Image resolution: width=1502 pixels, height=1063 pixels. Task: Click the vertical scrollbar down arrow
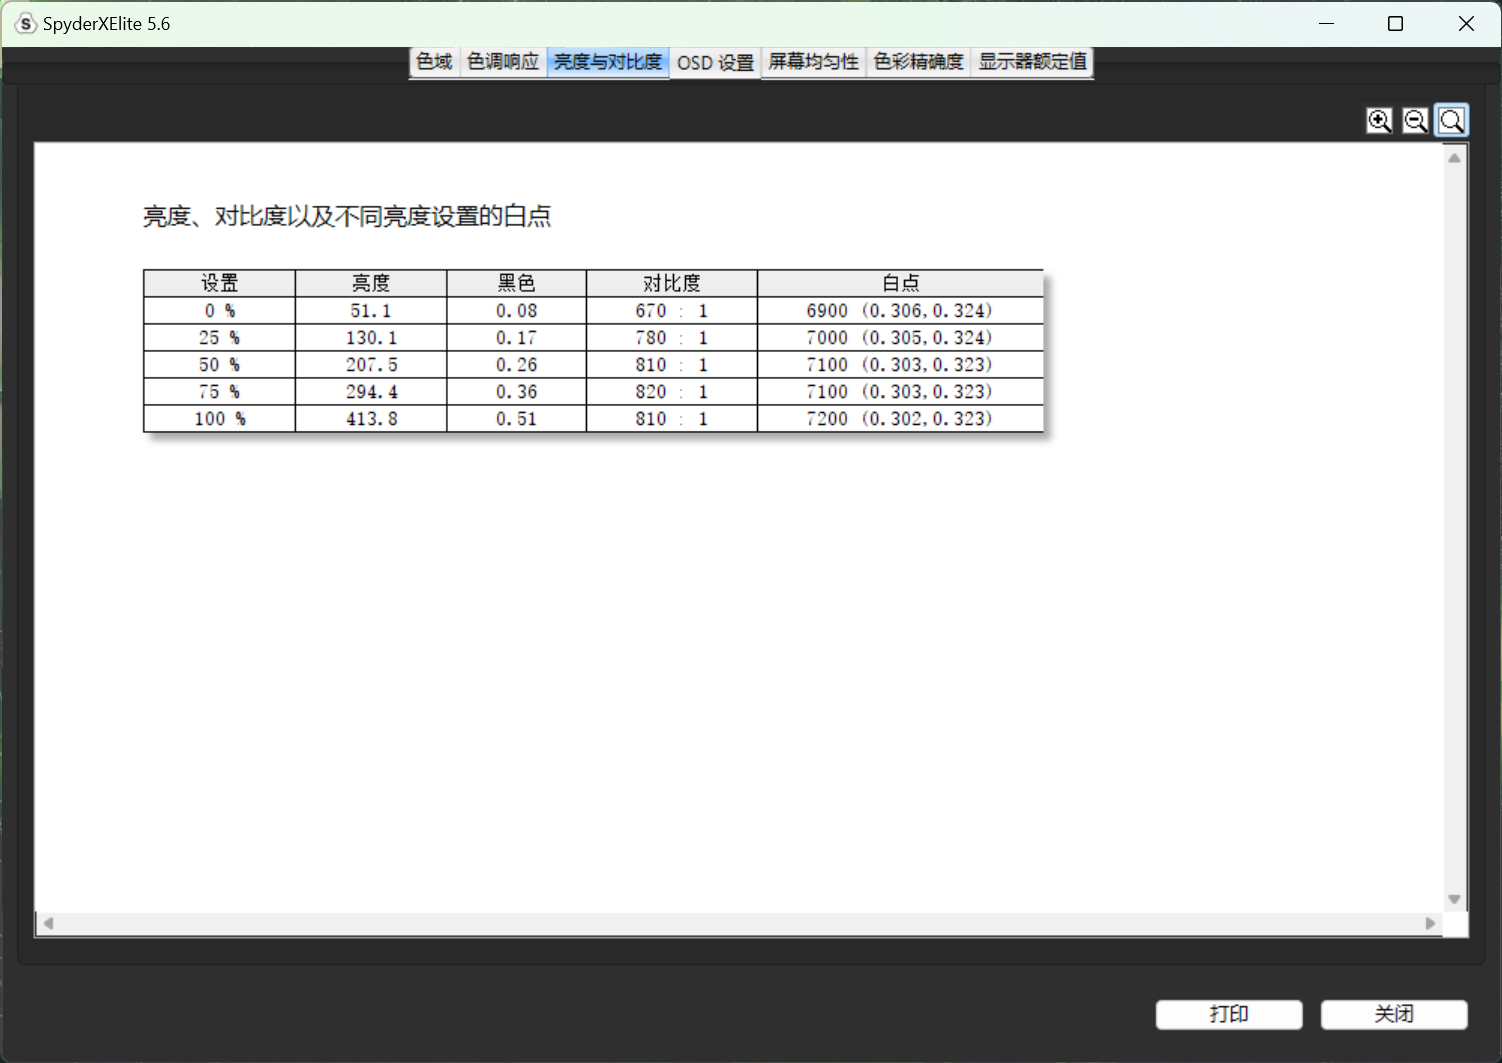(1454, 899)
